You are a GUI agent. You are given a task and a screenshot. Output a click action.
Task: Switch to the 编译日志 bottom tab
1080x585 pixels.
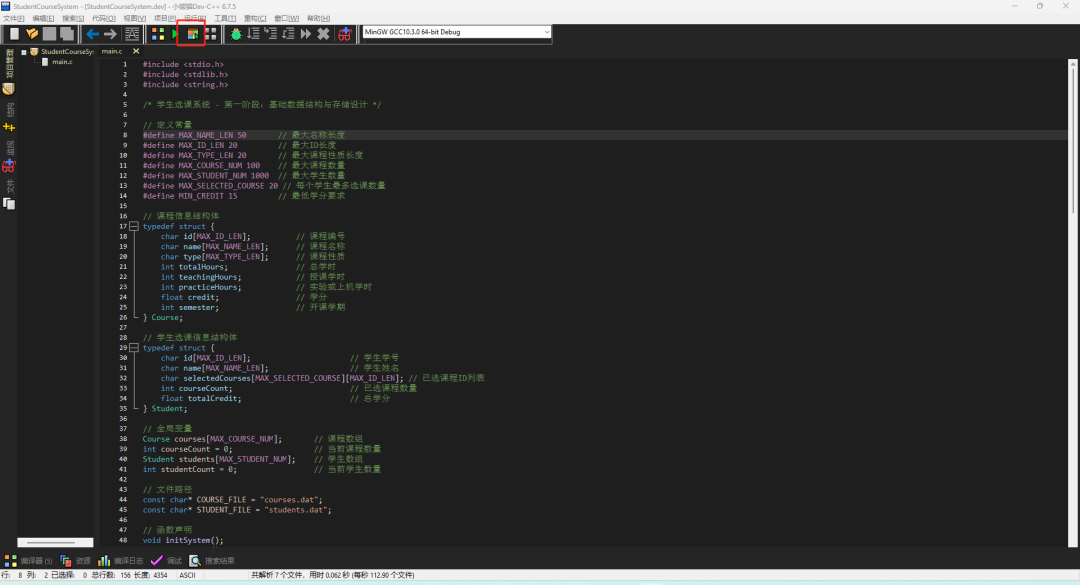tap(122, 561)
